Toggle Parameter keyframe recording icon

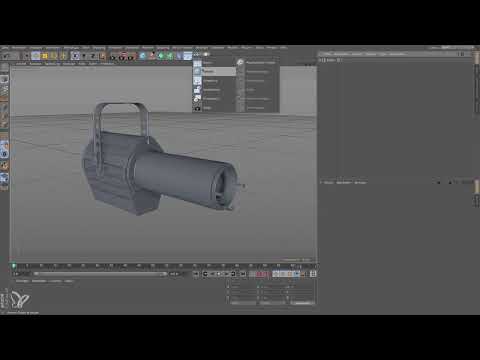click(296, 274)
